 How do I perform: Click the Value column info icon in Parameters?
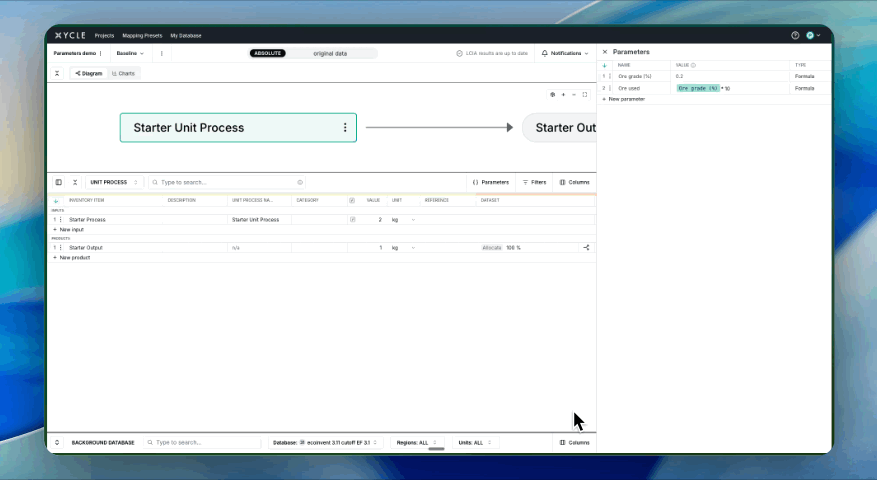[693, 65]
